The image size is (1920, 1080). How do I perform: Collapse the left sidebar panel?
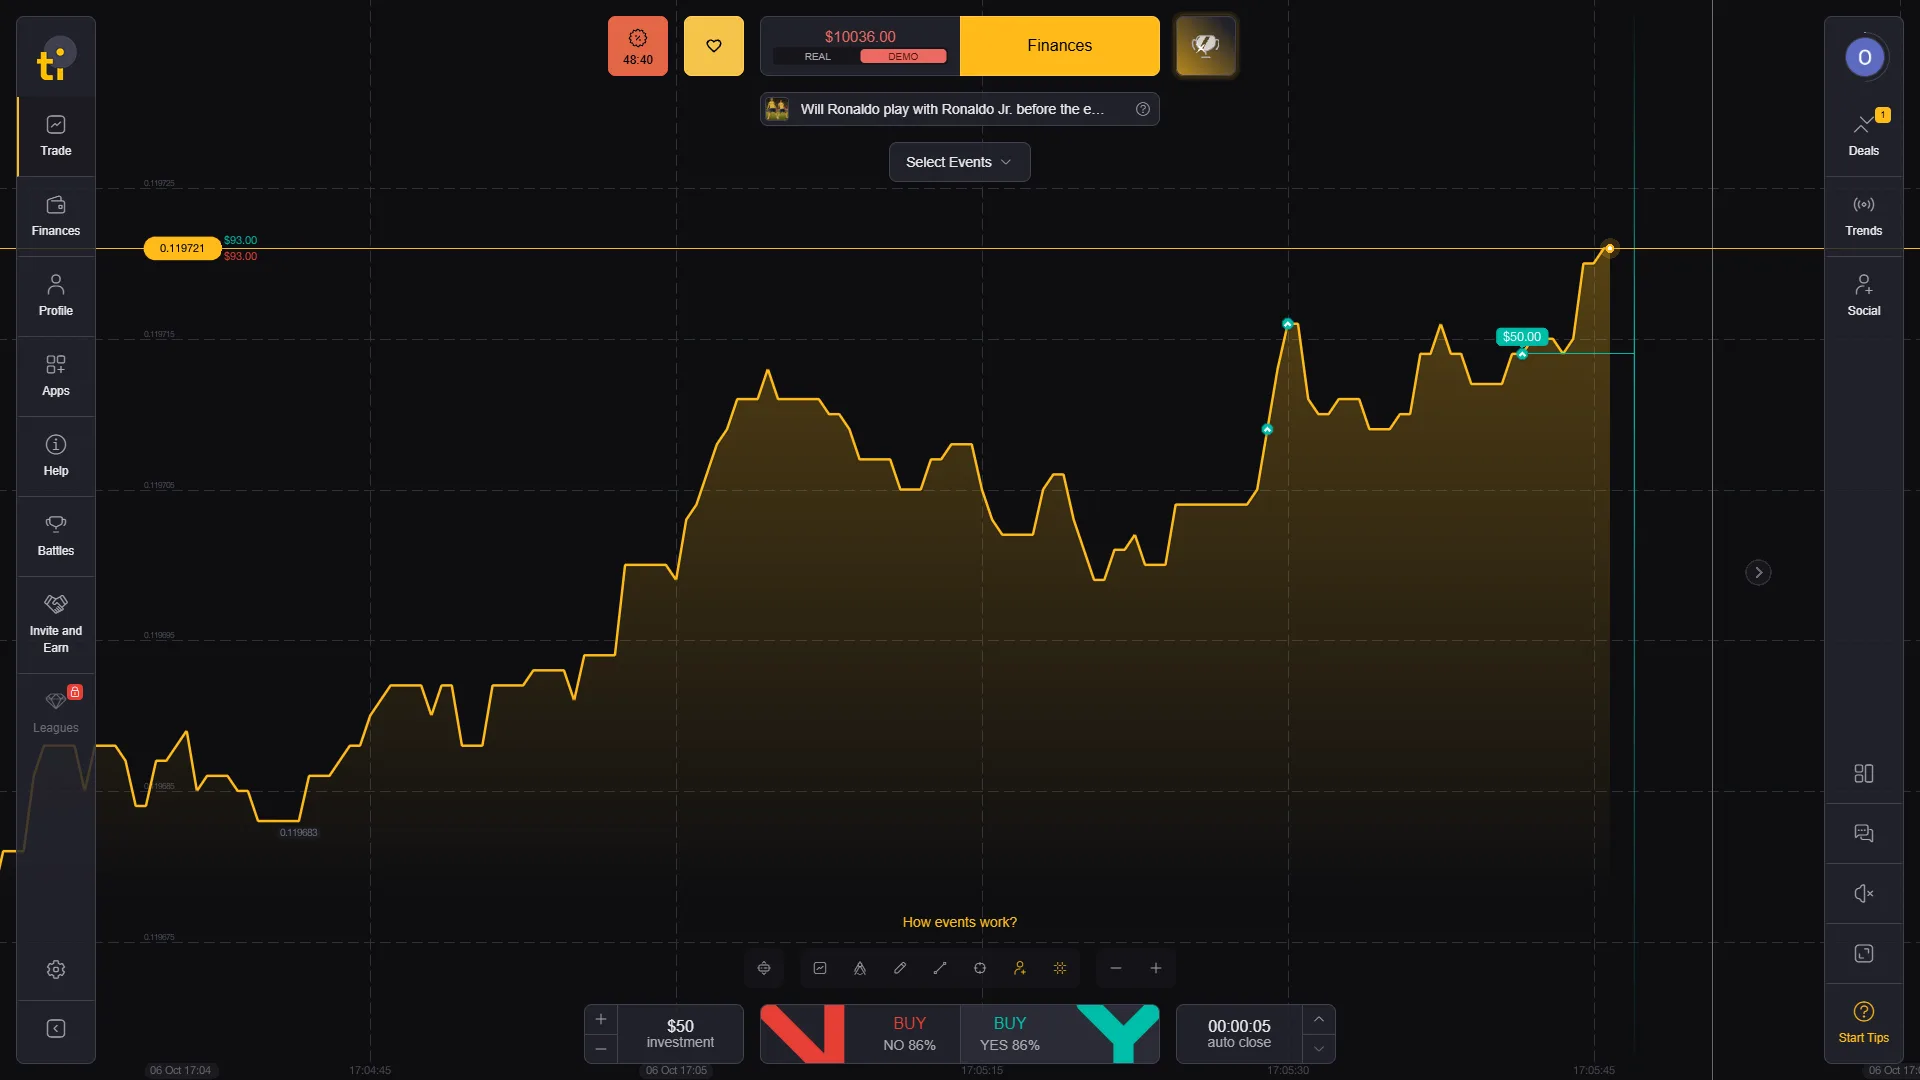click(56, 1029)
